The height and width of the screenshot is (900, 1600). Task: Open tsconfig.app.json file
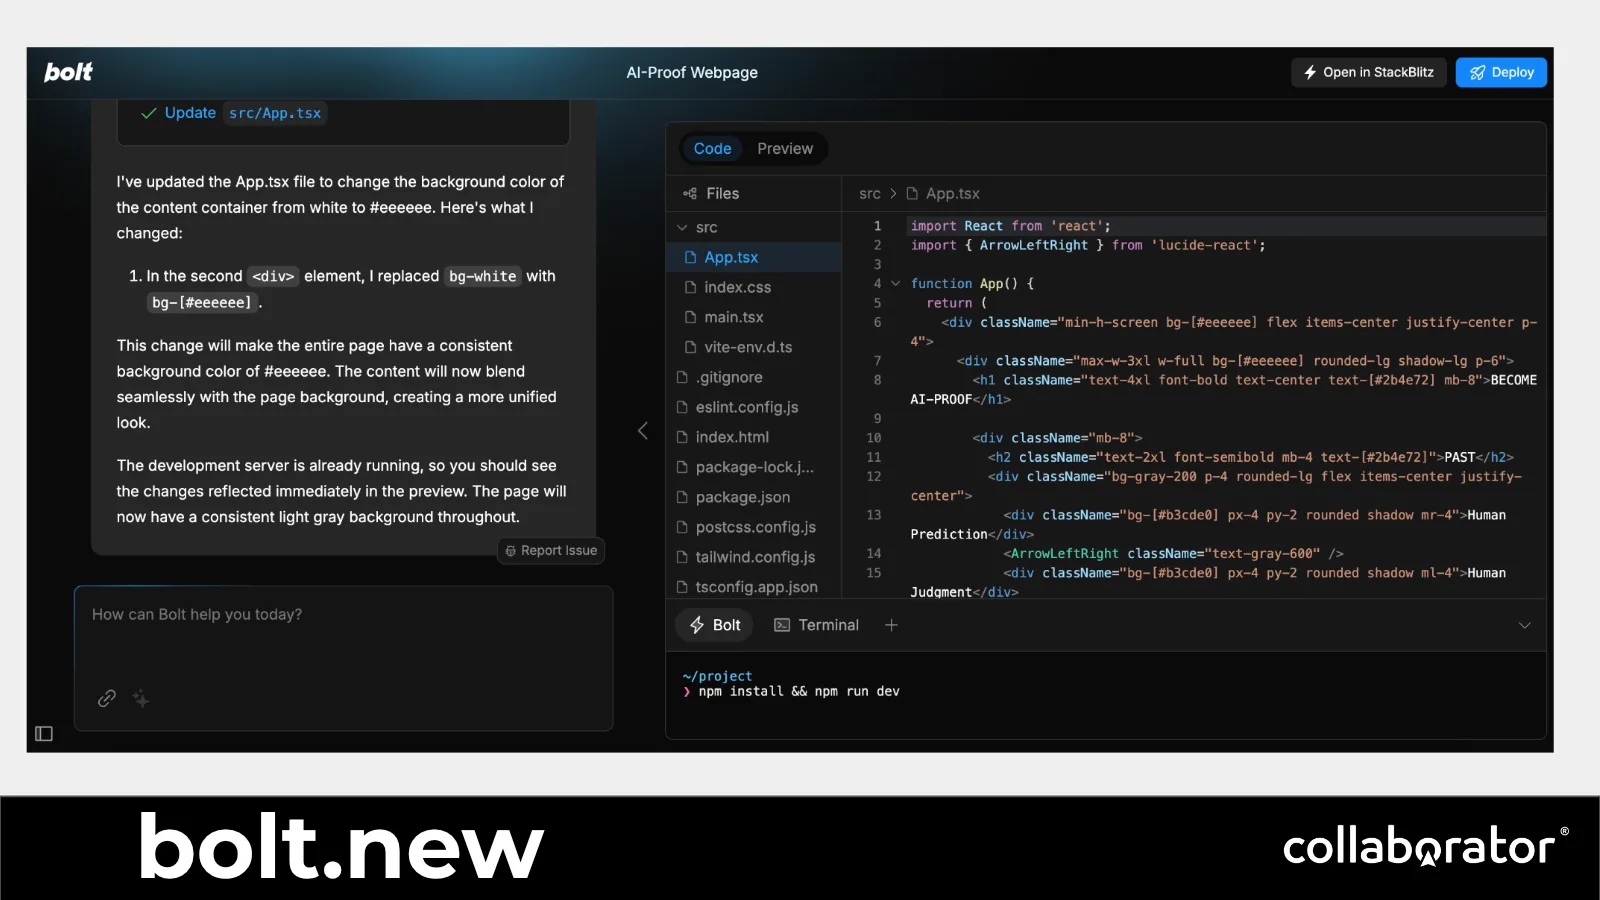point(754,587)
